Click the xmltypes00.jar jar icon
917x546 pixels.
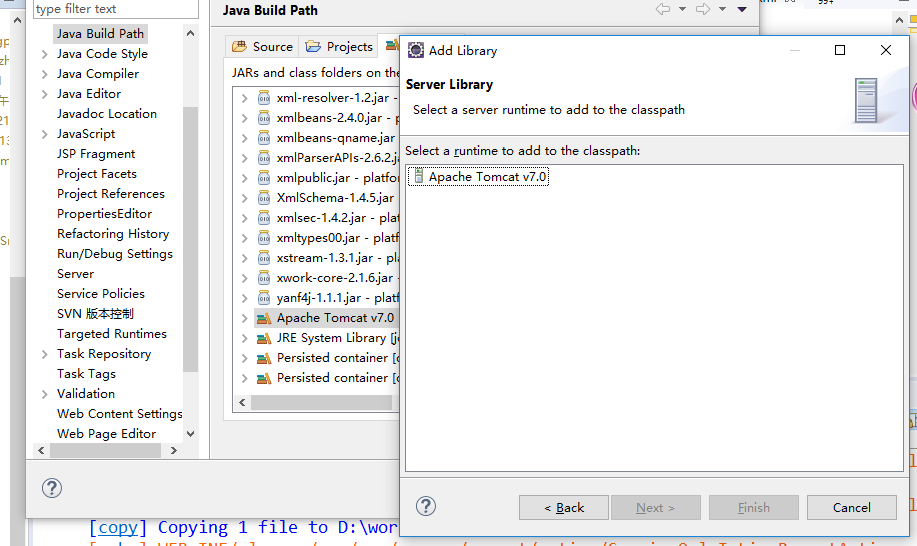click(x=264, y=238)
